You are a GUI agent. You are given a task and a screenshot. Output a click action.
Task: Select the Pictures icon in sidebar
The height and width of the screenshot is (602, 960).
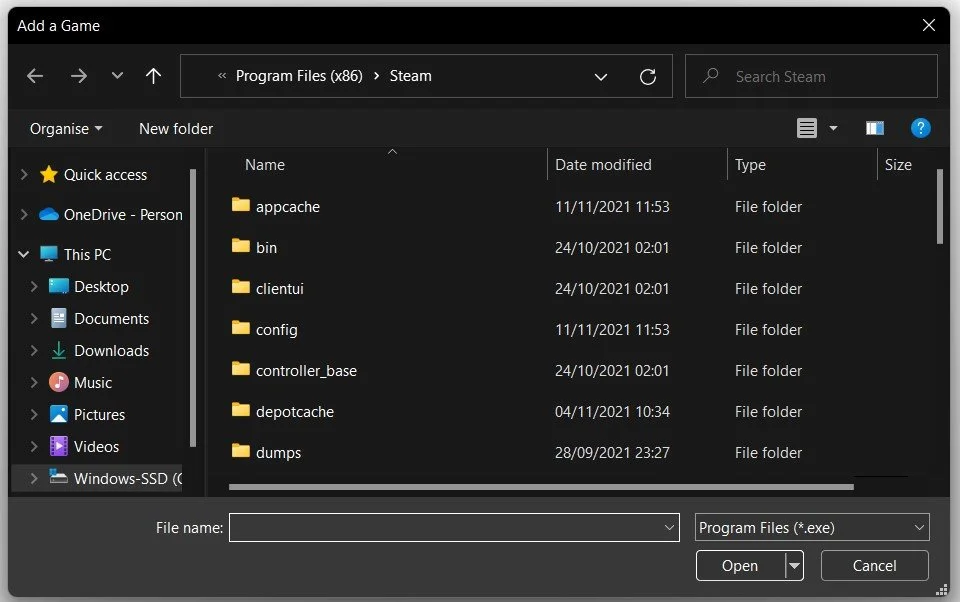[58, 414]
